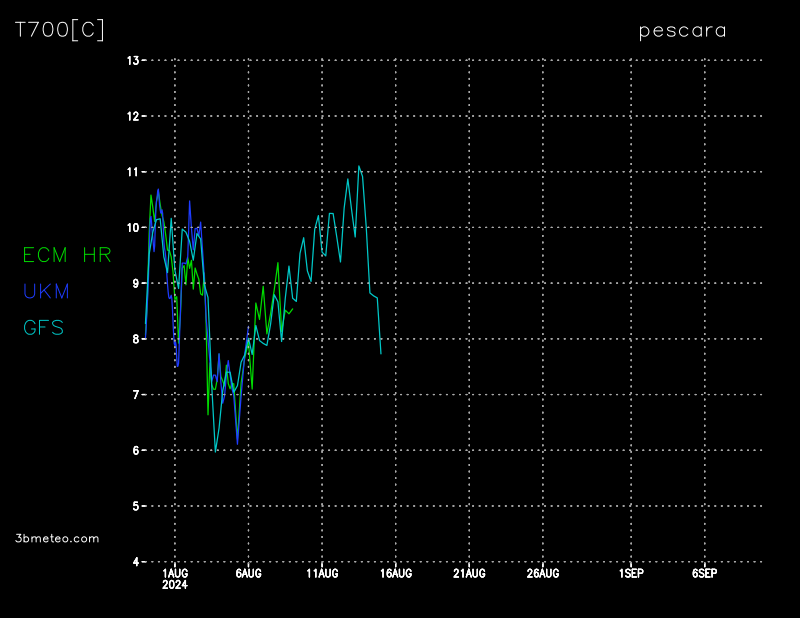Click the 16AUG date axis label
Image resolution: width=800 pixels, height=618 pixels.
click(396, 574)
